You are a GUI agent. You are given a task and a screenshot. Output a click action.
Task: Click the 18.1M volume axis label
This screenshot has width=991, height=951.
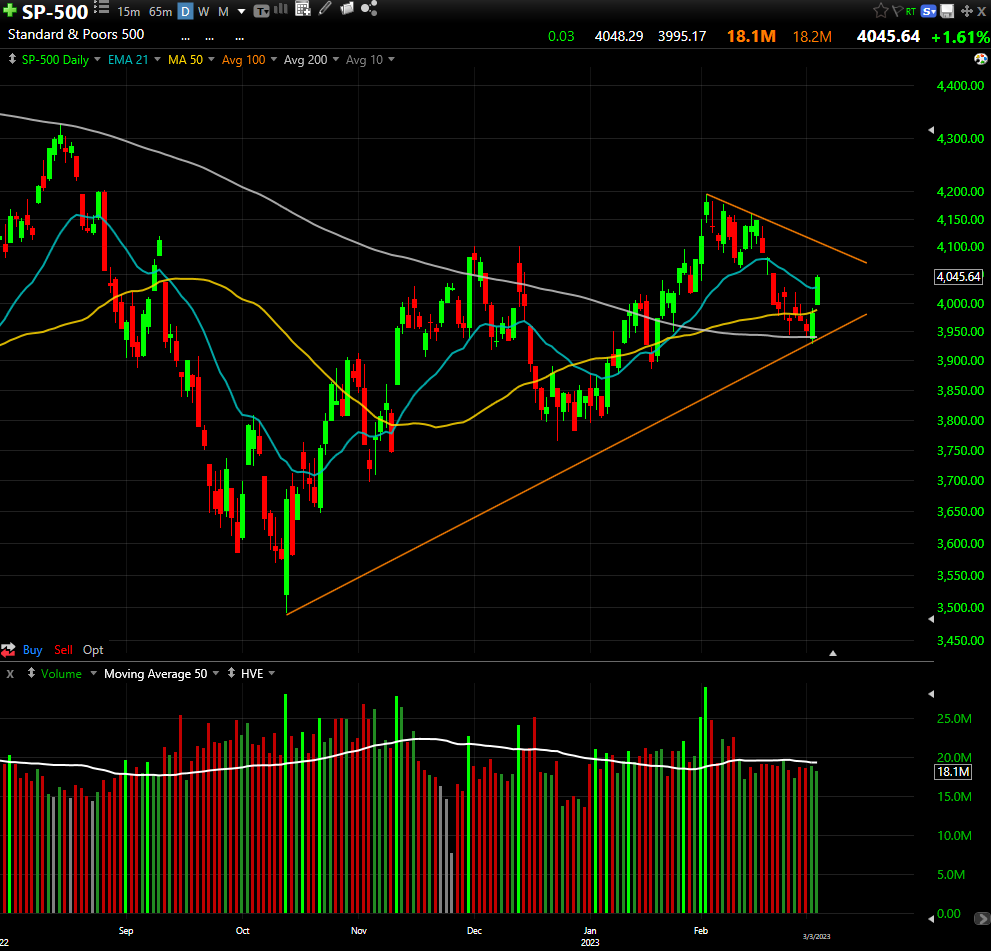(x=953, y=772)
